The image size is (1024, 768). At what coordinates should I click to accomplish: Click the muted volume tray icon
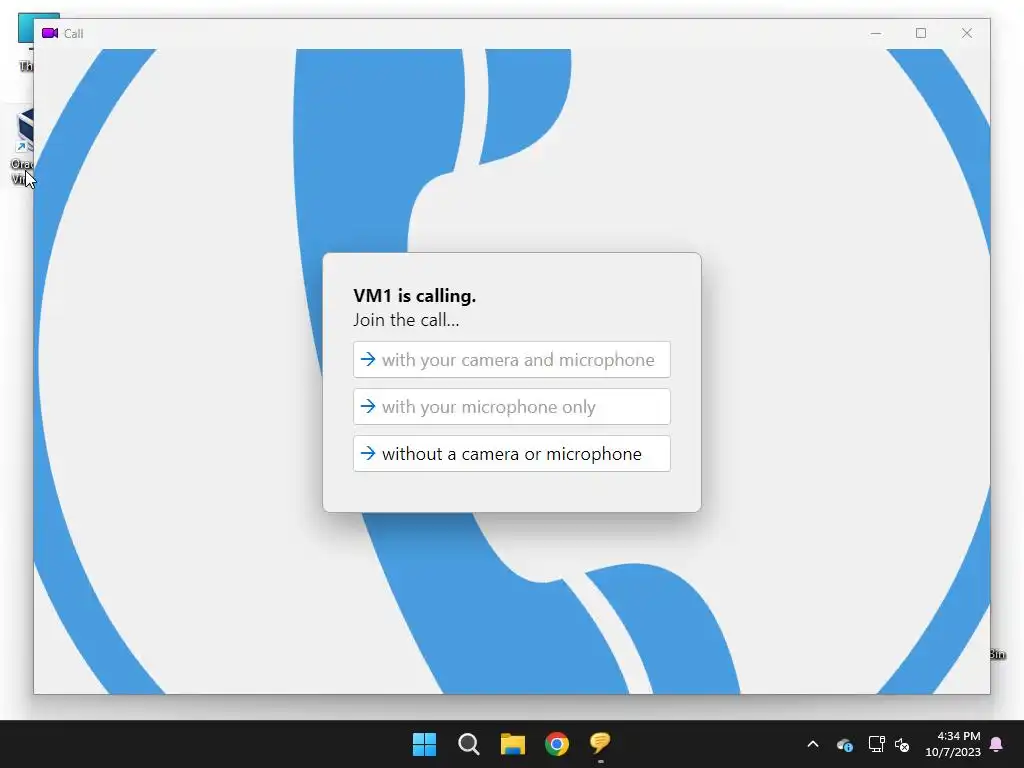(903, 744)
